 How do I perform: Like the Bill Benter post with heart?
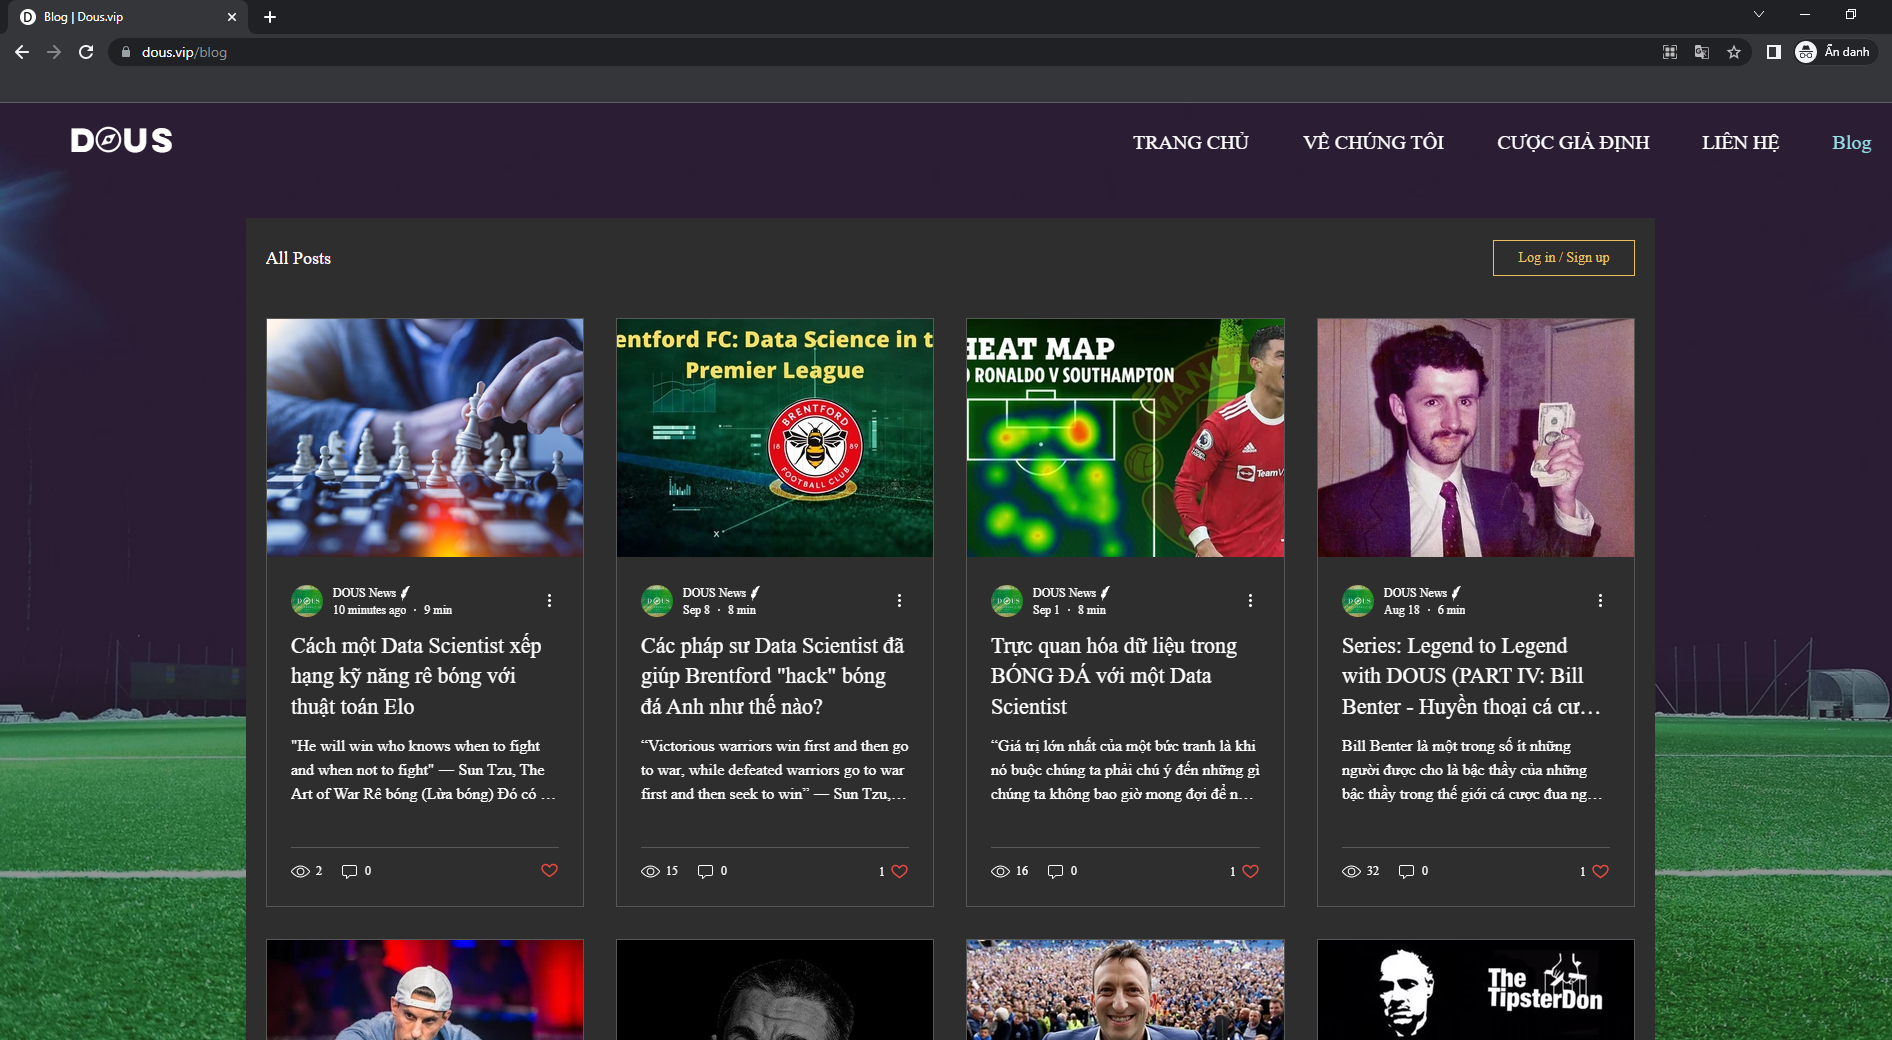pyautogui.click(x=1600, y=871)
